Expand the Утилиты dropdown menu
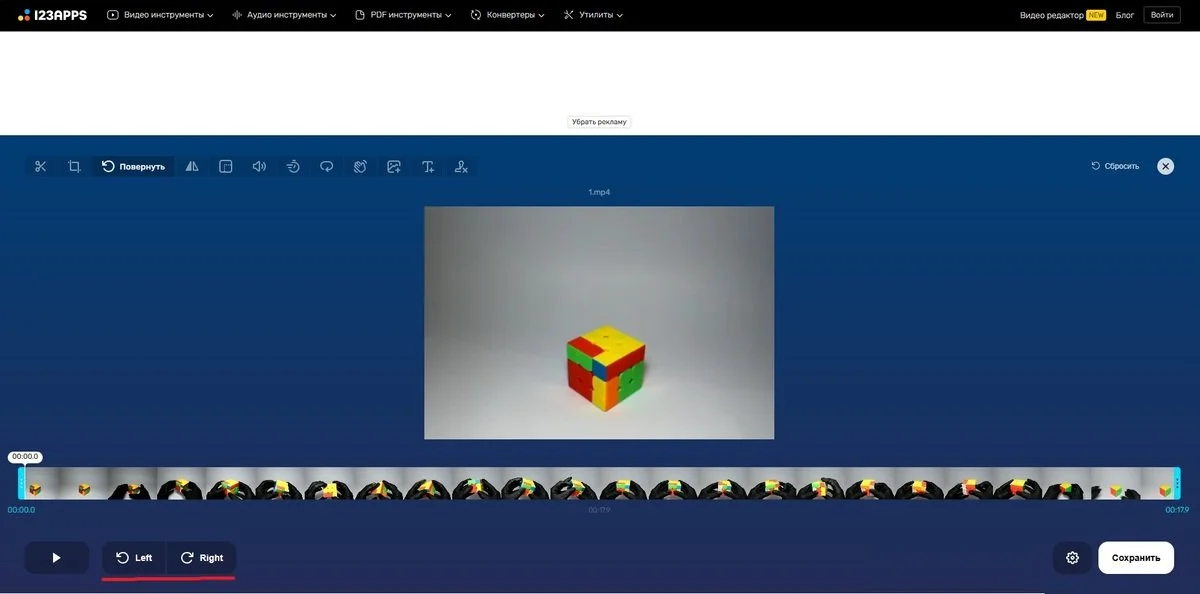This screenshot has width=1200, height=594. [x=593, y=15]
